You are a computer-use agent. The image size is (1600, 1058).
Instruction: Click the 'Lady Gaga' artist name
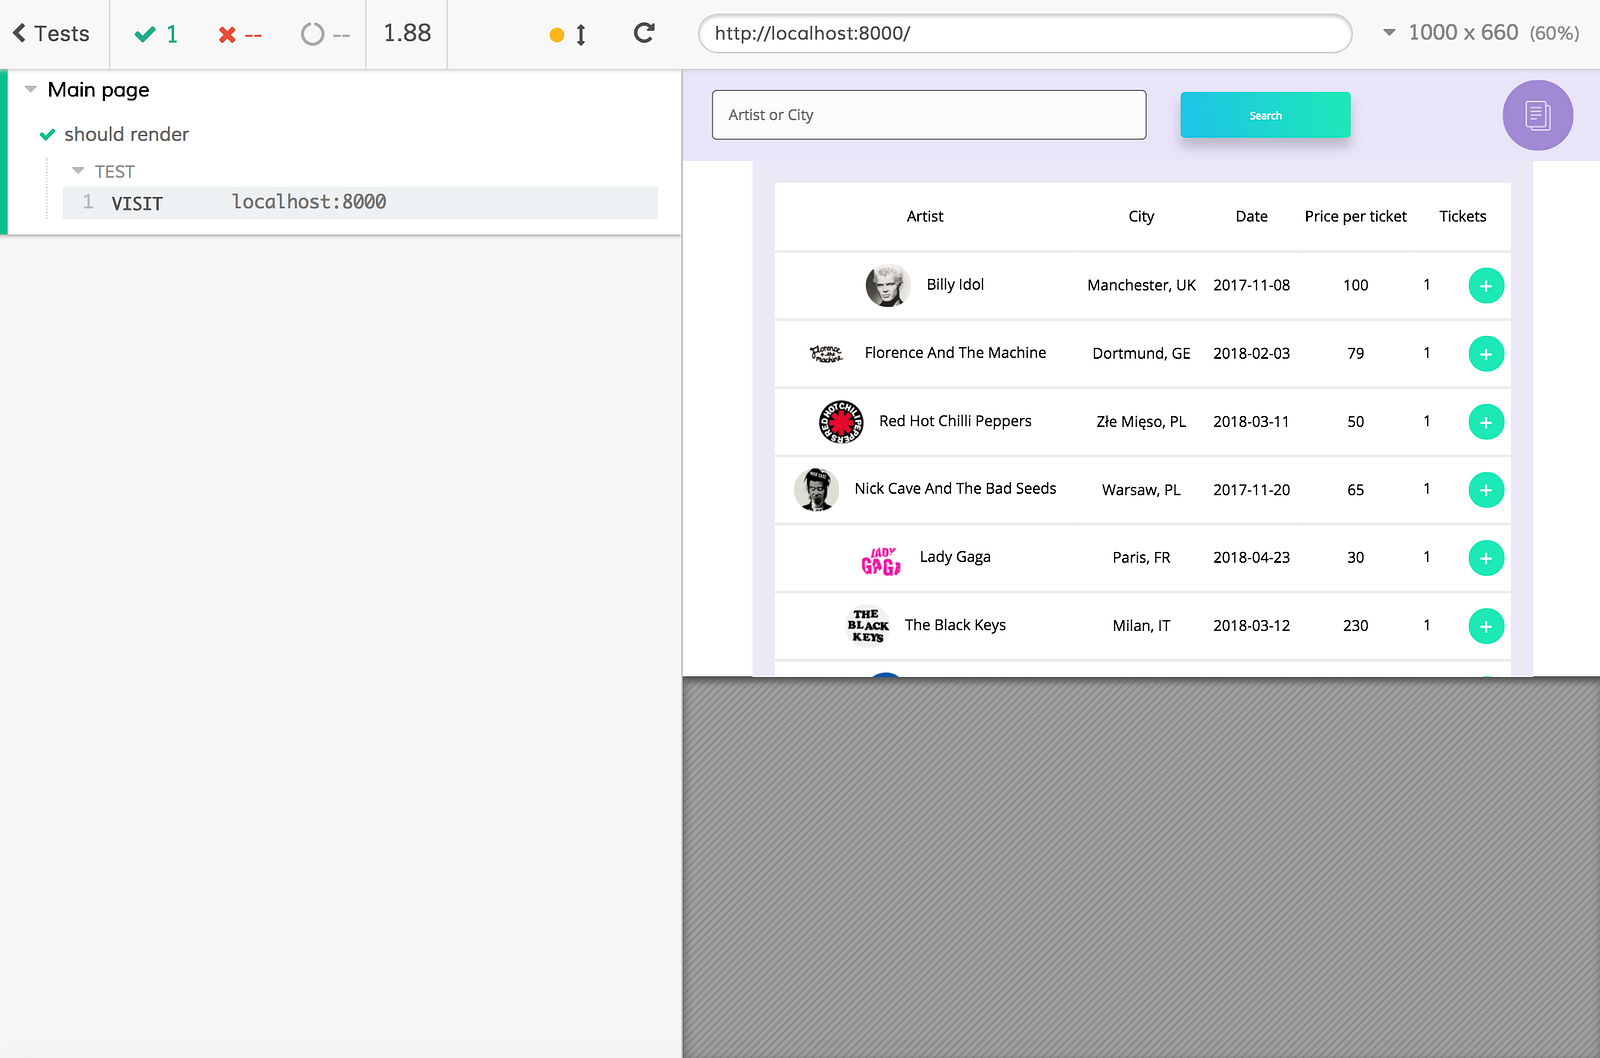pyautogui.click(x=955, y=557)
